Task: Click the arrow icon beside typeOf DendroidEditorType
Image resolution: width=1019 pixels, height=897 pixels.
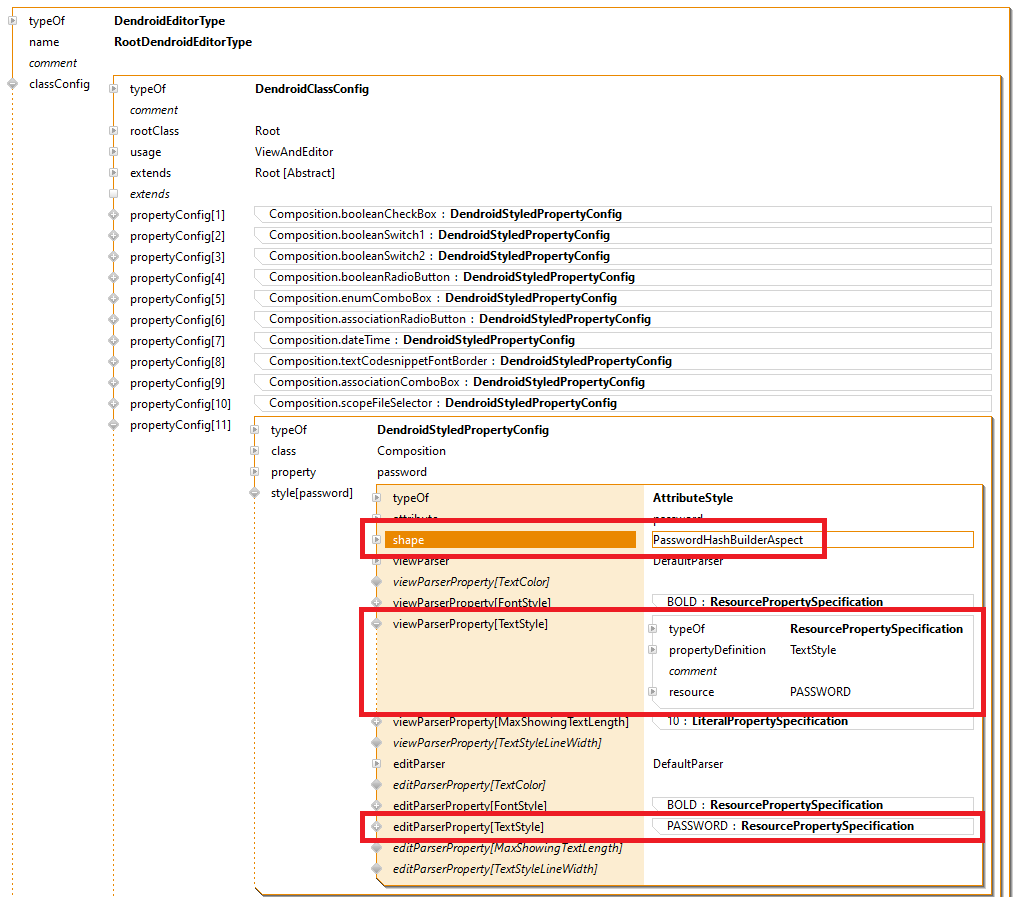Action: click(x=13, y=21)
